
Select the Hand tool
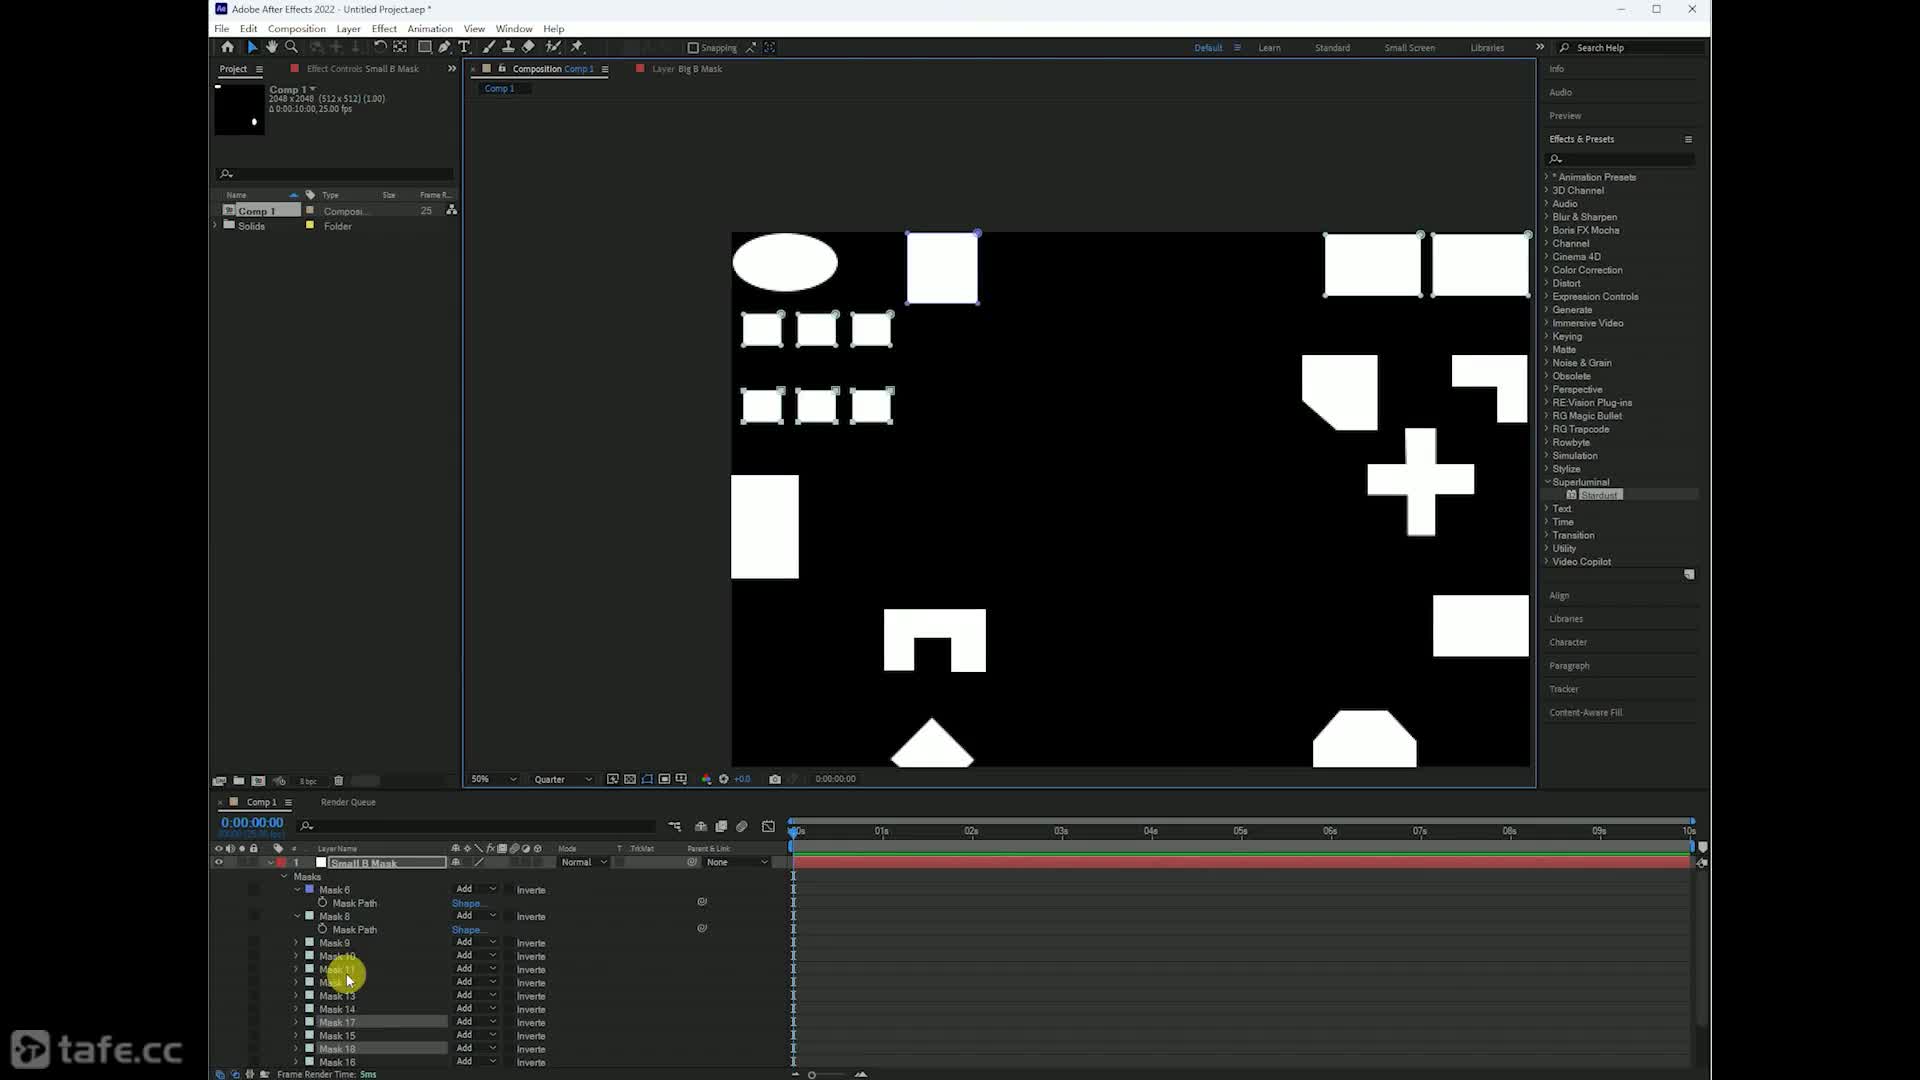(271, 47)
